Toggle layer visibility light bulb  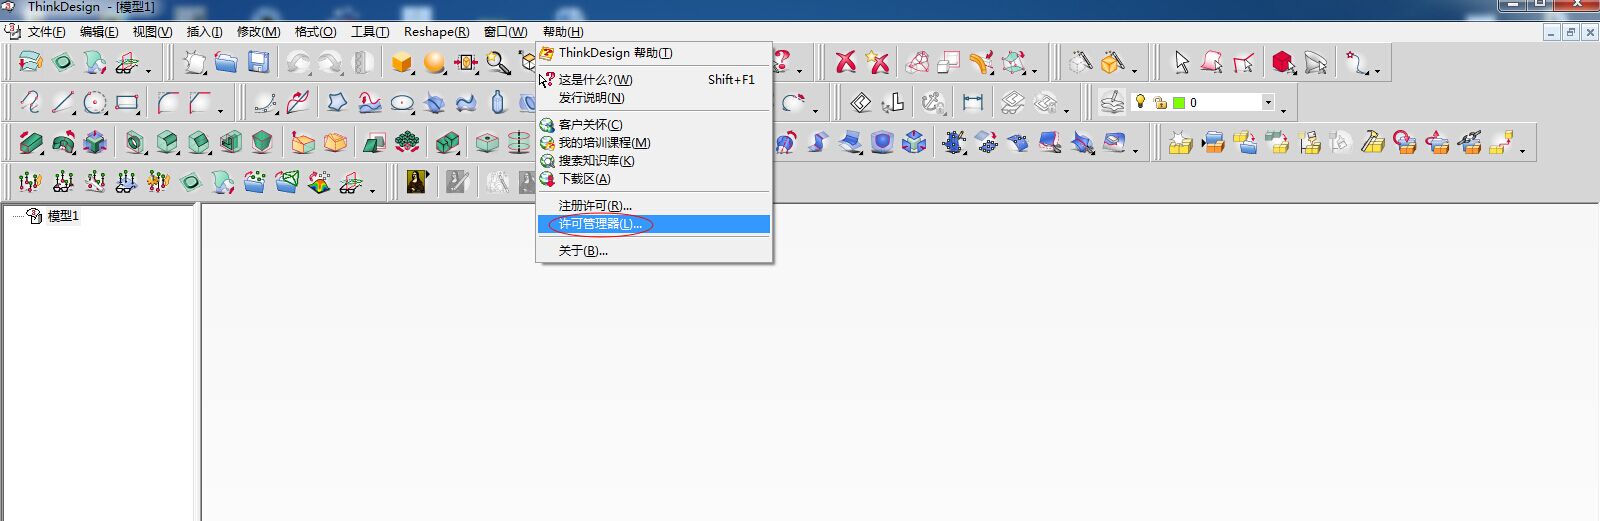tap(1140, 102)
